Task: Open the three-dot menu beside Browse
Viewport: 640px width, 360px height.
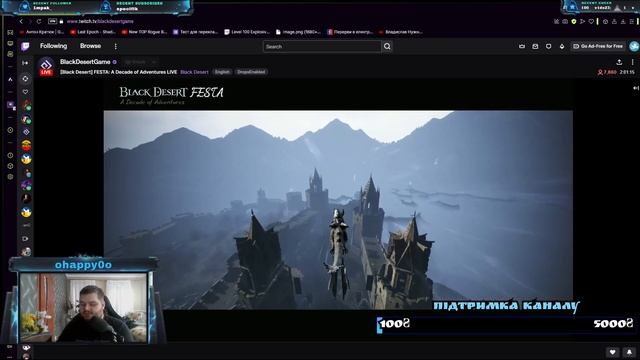Action: (x=116, y=47)
